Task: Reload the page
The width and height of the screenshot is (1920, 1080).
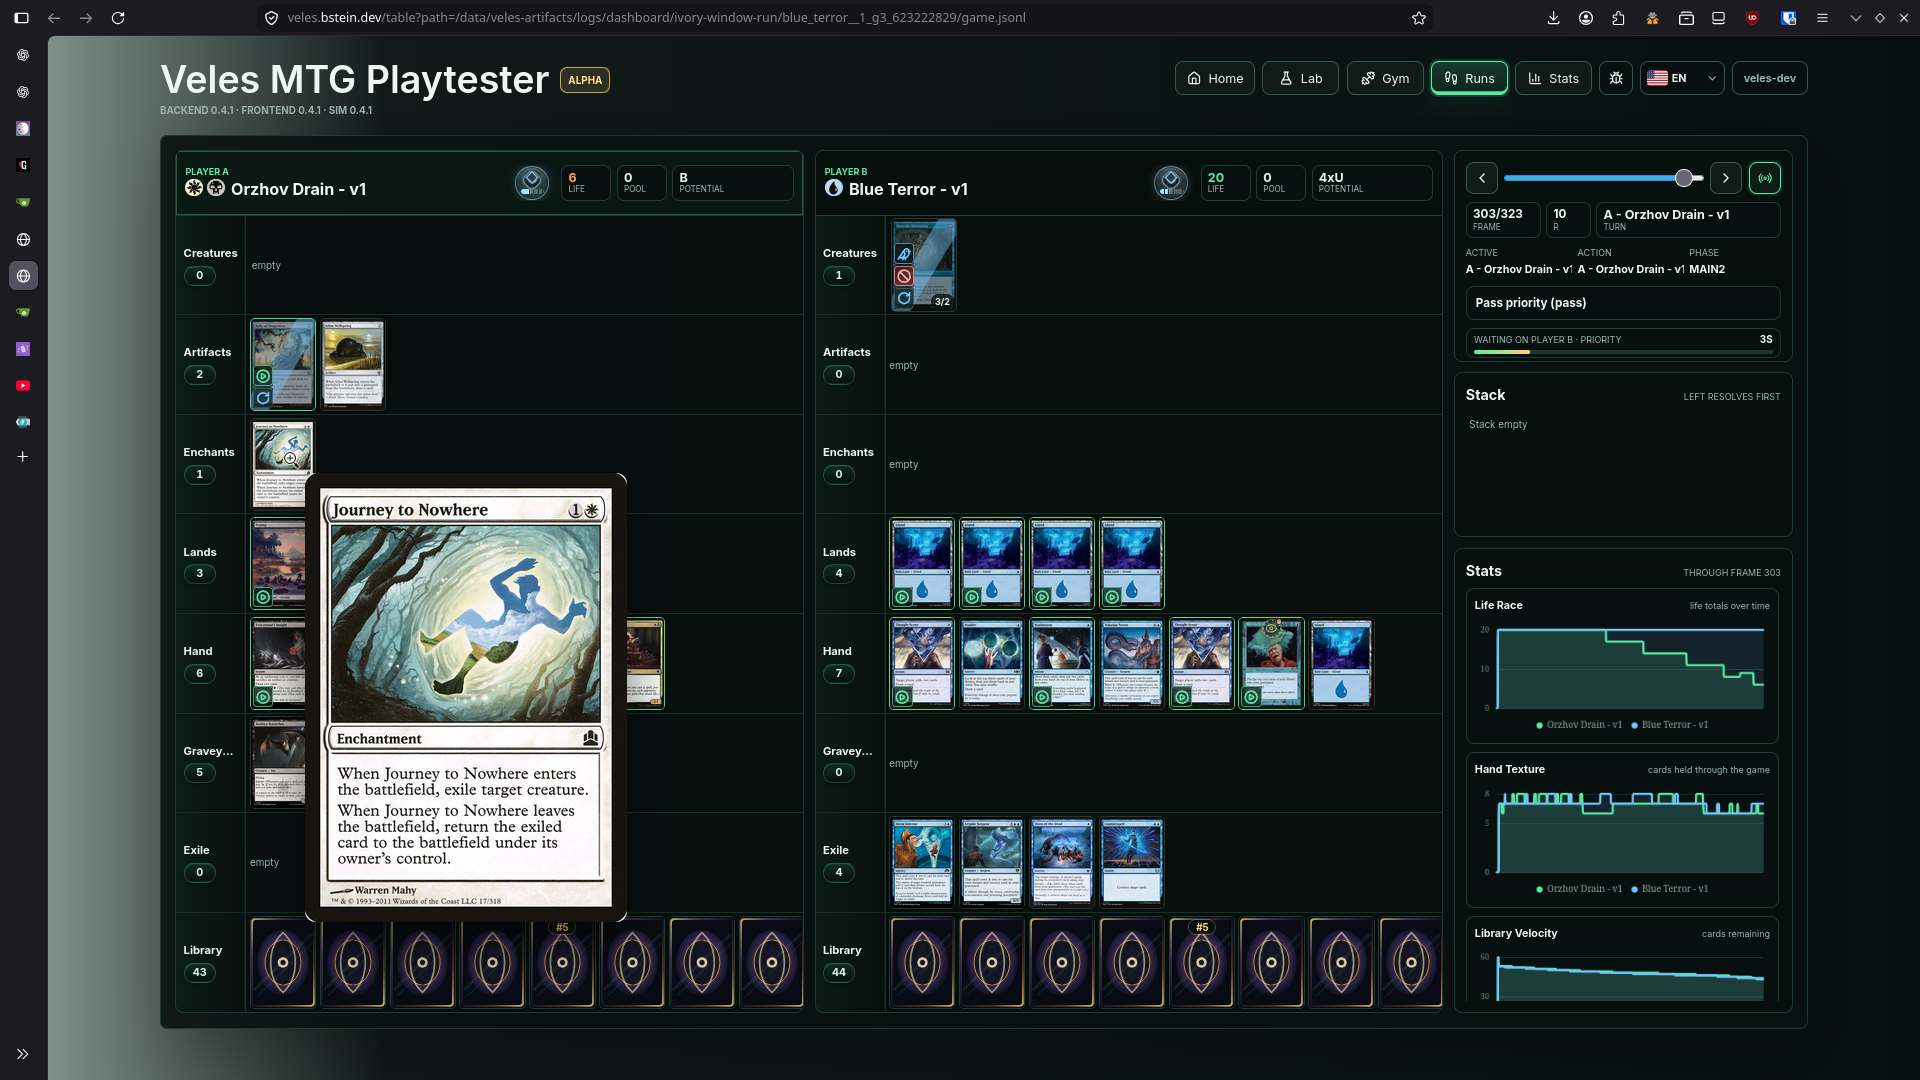Action: click(118, 18)
